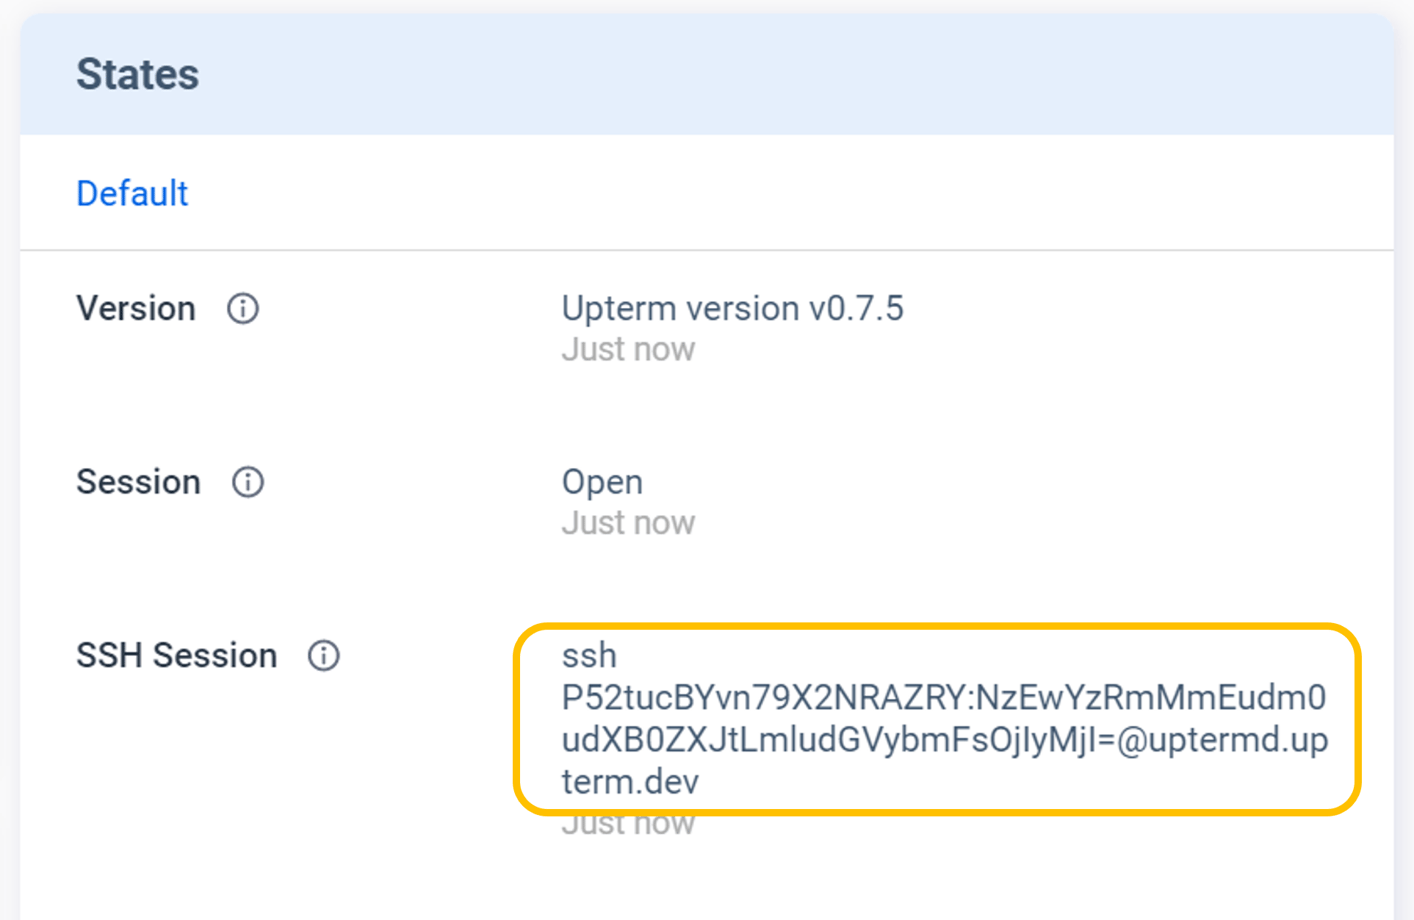
Task: Click the info icon next to Session
Action: click(x=248, y=483)
